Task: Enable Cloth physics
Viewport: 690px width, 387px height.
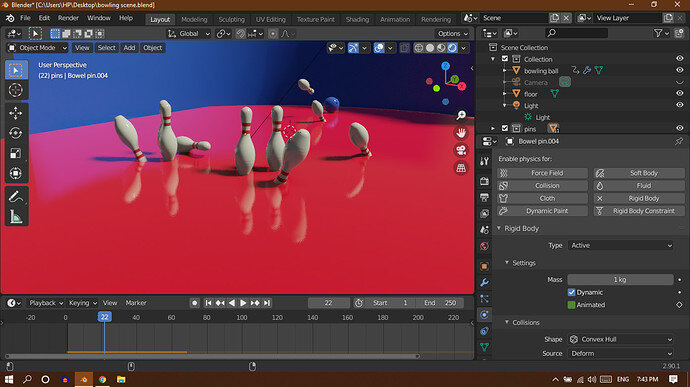Action: (x=543, y=199)
